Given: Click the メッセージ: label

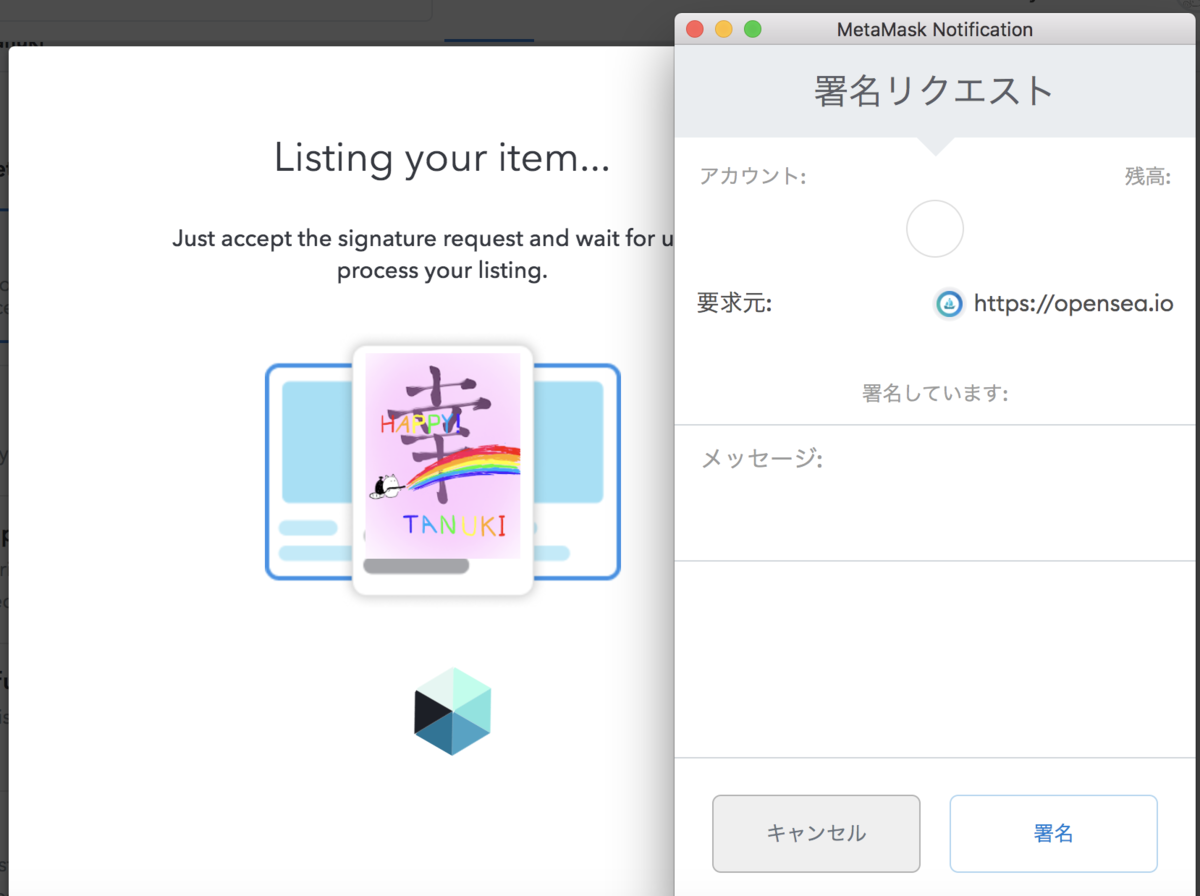Looking at the screenshot, I should point(761,459).
